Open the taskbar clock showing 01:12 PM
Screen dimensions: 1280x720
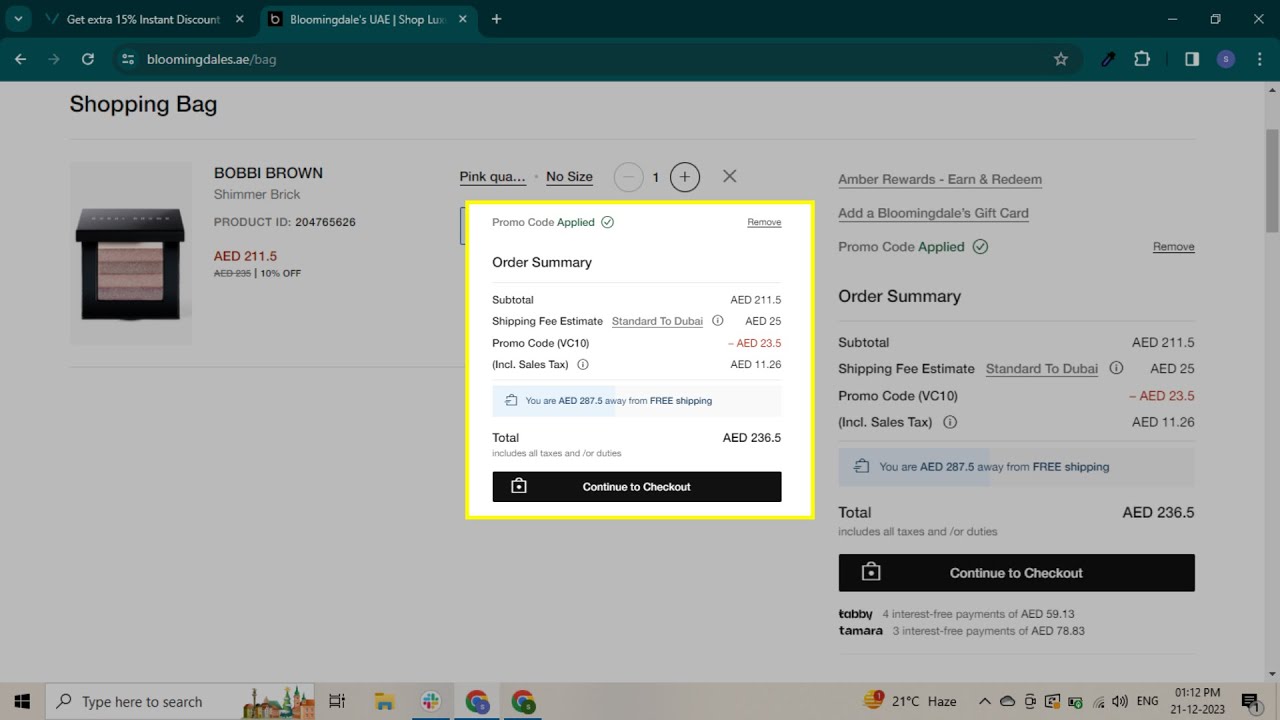(x=1197, y=702)
